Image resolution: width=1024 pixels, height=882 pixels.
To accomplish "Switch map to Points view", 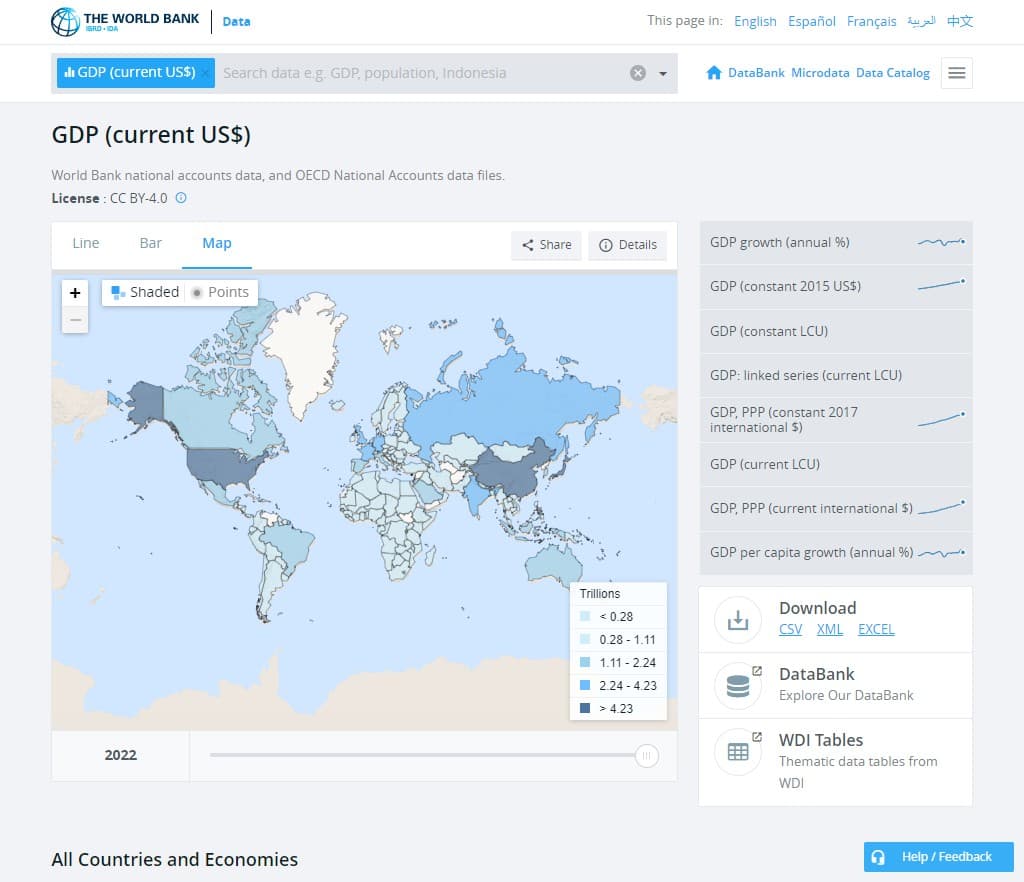I will (x=220, y=292).
